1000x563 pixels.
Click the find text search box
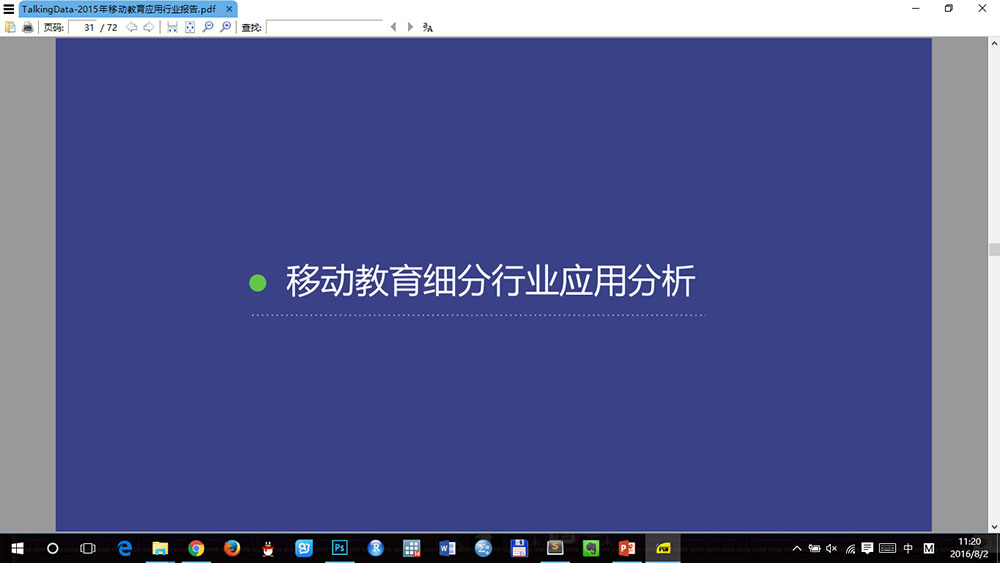point(324,27)
